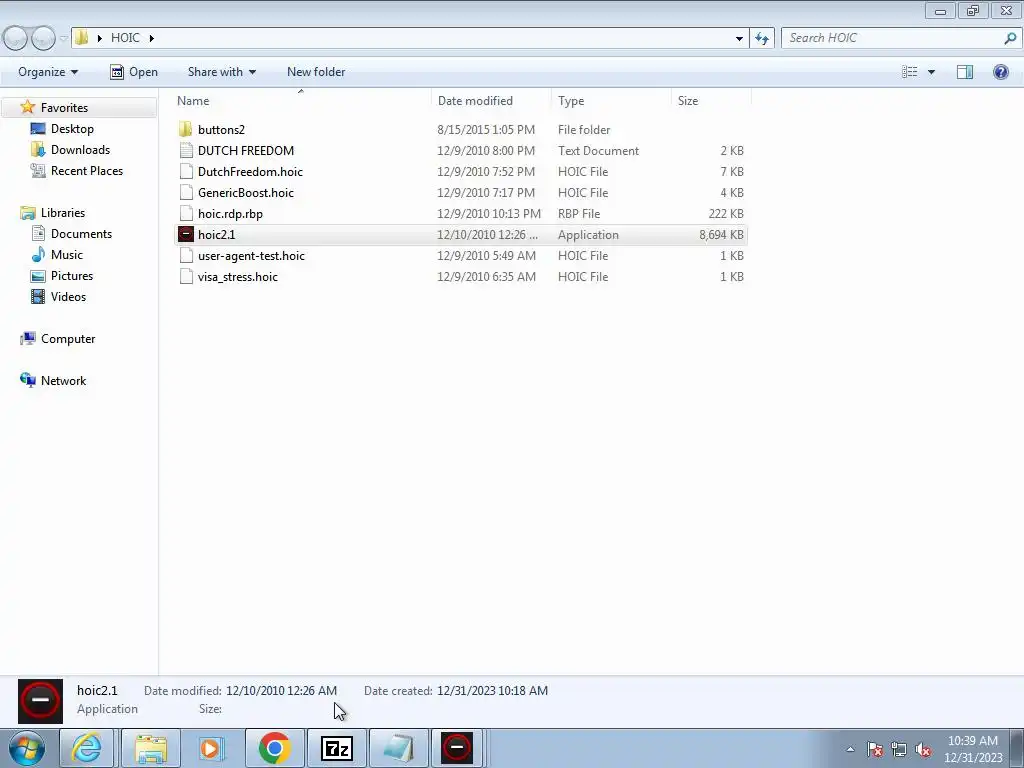Click the buttons2 folder icon

(x=186, y=129)
